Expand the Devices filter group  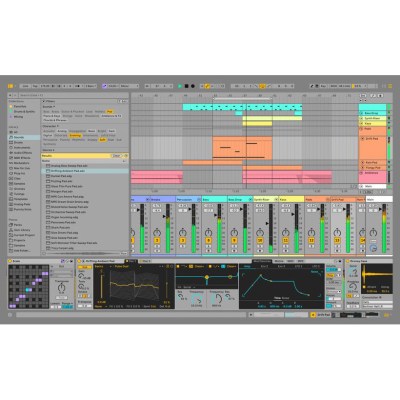(49, 150)
